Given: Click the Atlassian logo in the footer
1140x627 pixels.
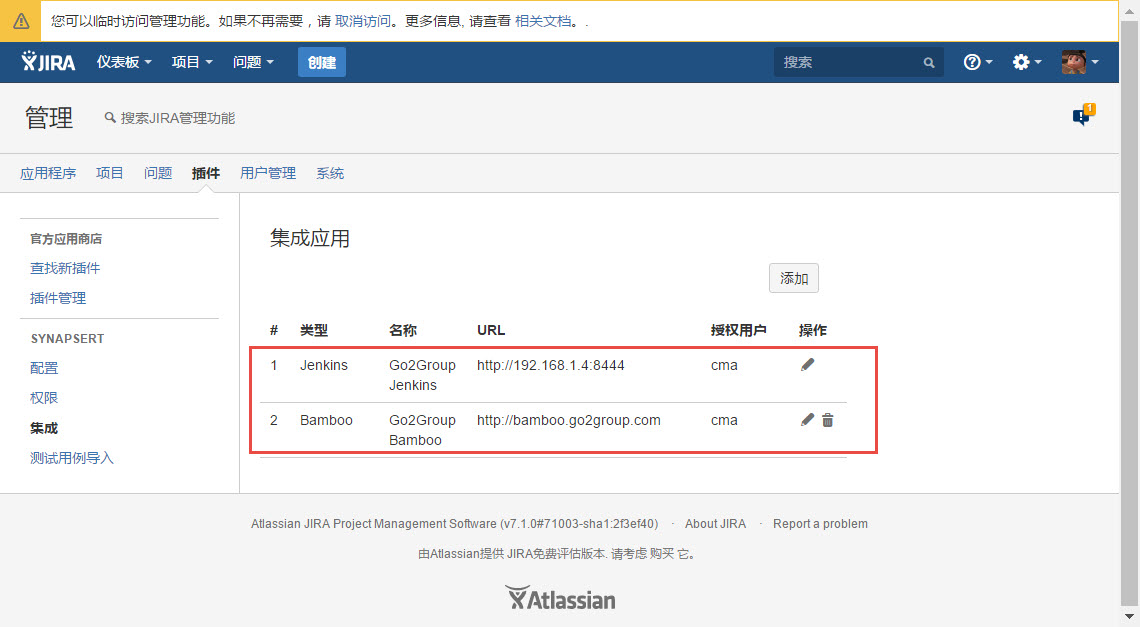Looking at the screenshot, I should tap(560, 599).
